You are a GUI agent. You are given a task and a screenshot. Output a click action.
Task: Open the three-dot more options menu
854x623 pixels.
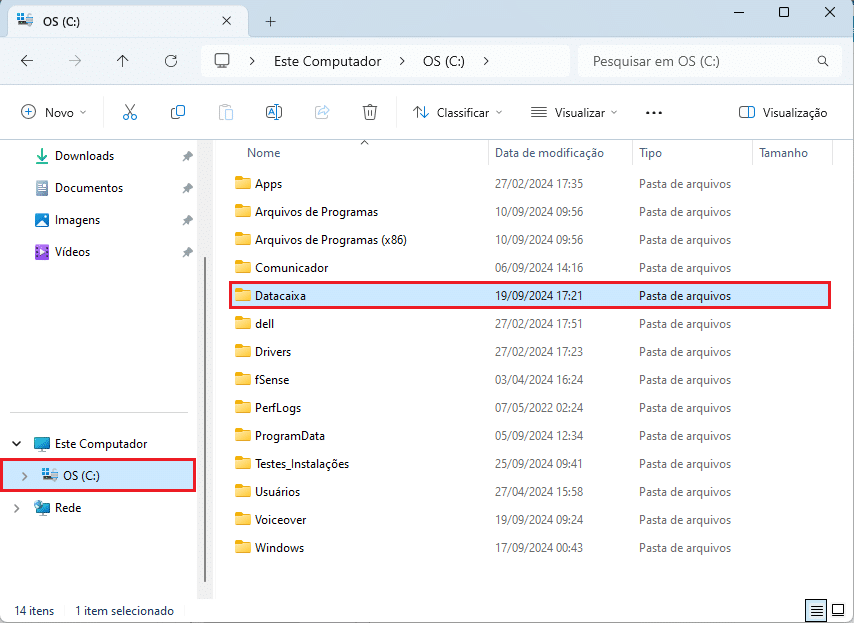click(x=654, y=113)
